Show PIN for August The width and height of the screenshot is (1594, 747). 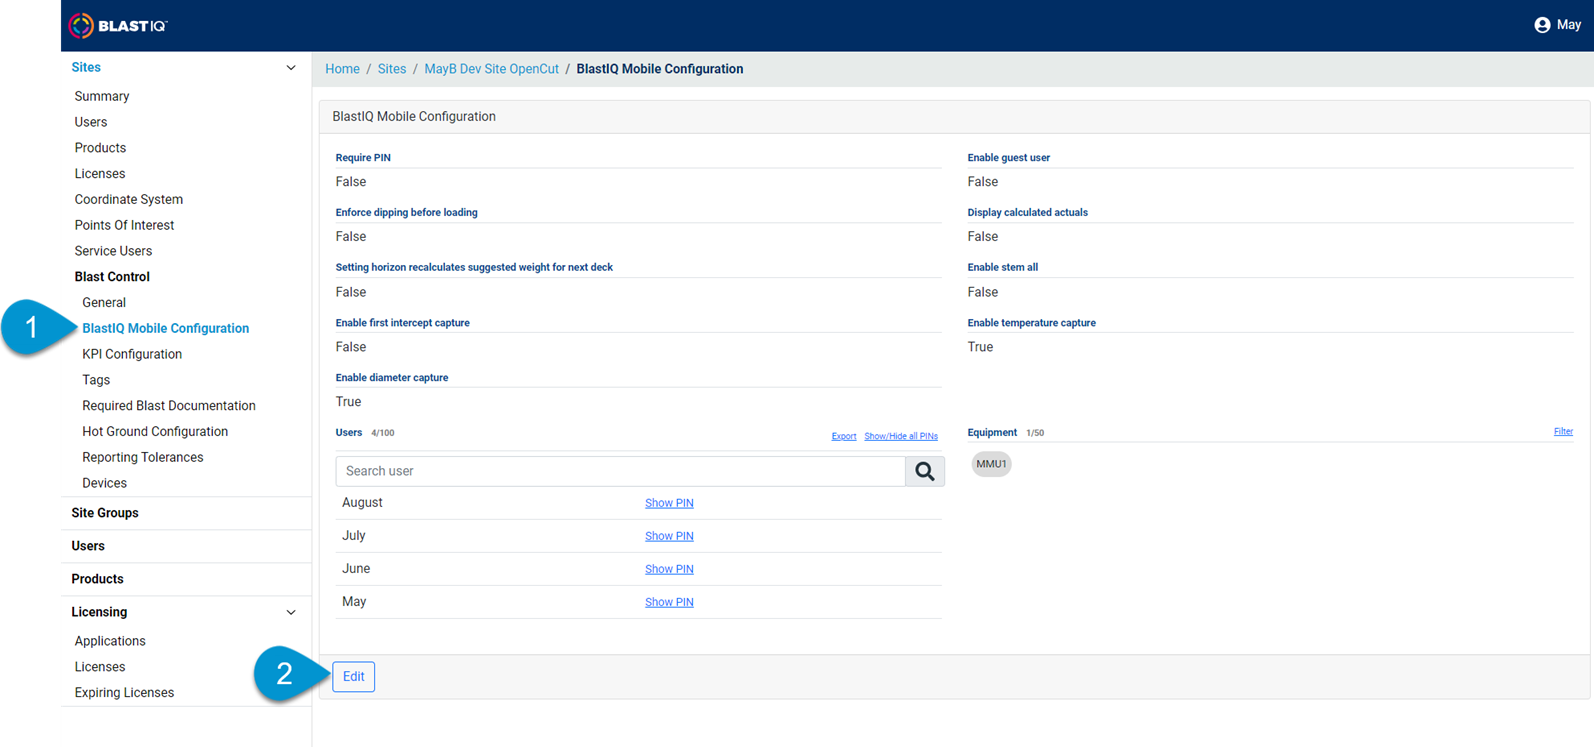click(669, 503)
